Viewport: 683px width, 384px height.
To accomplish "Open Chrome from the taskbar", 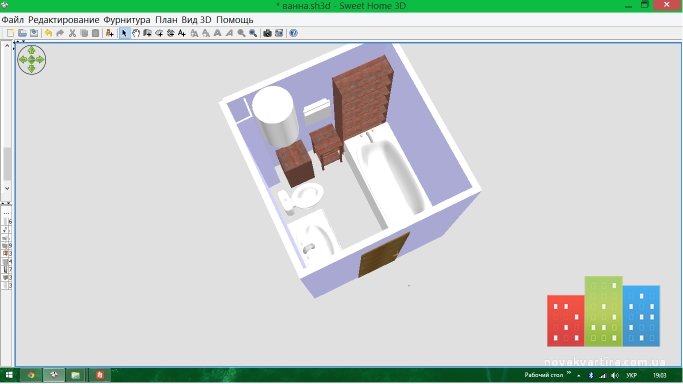I will 31,375.
